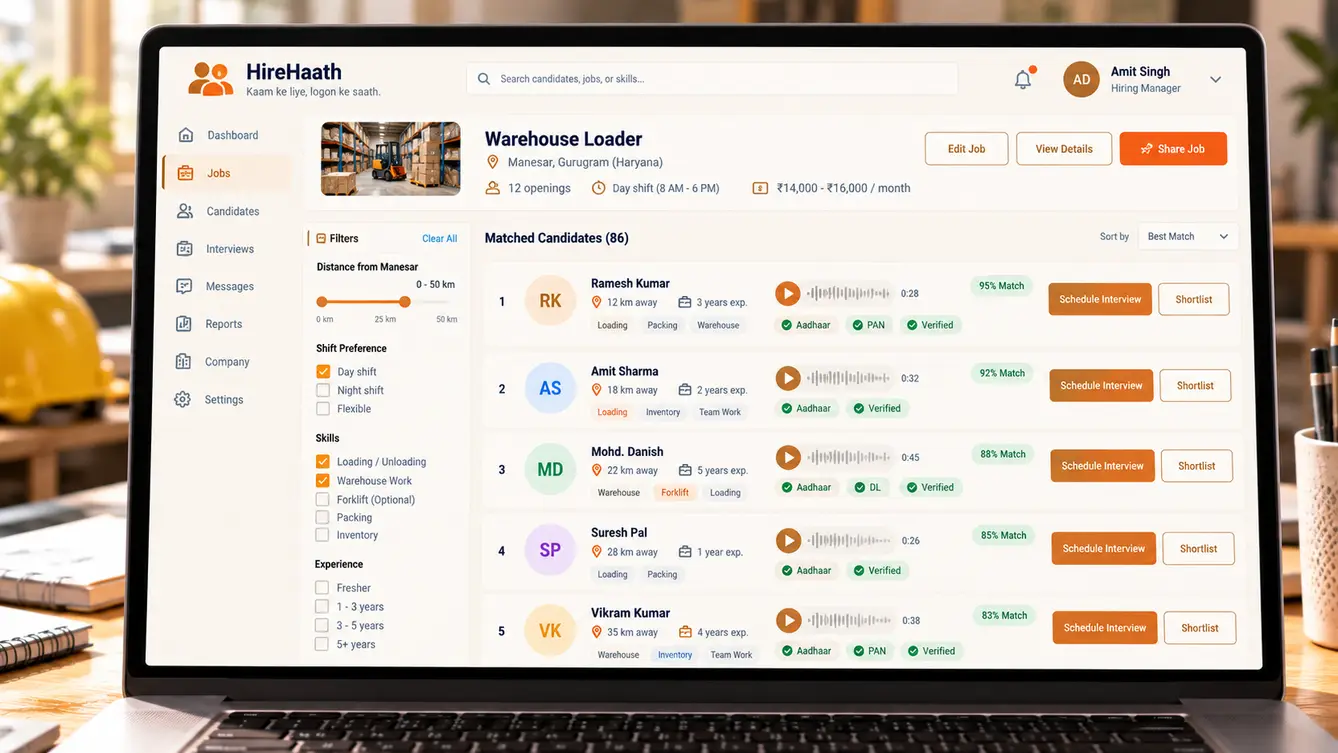
Task: Uncheck the Day shift checkbox
Action: [323, 371]
